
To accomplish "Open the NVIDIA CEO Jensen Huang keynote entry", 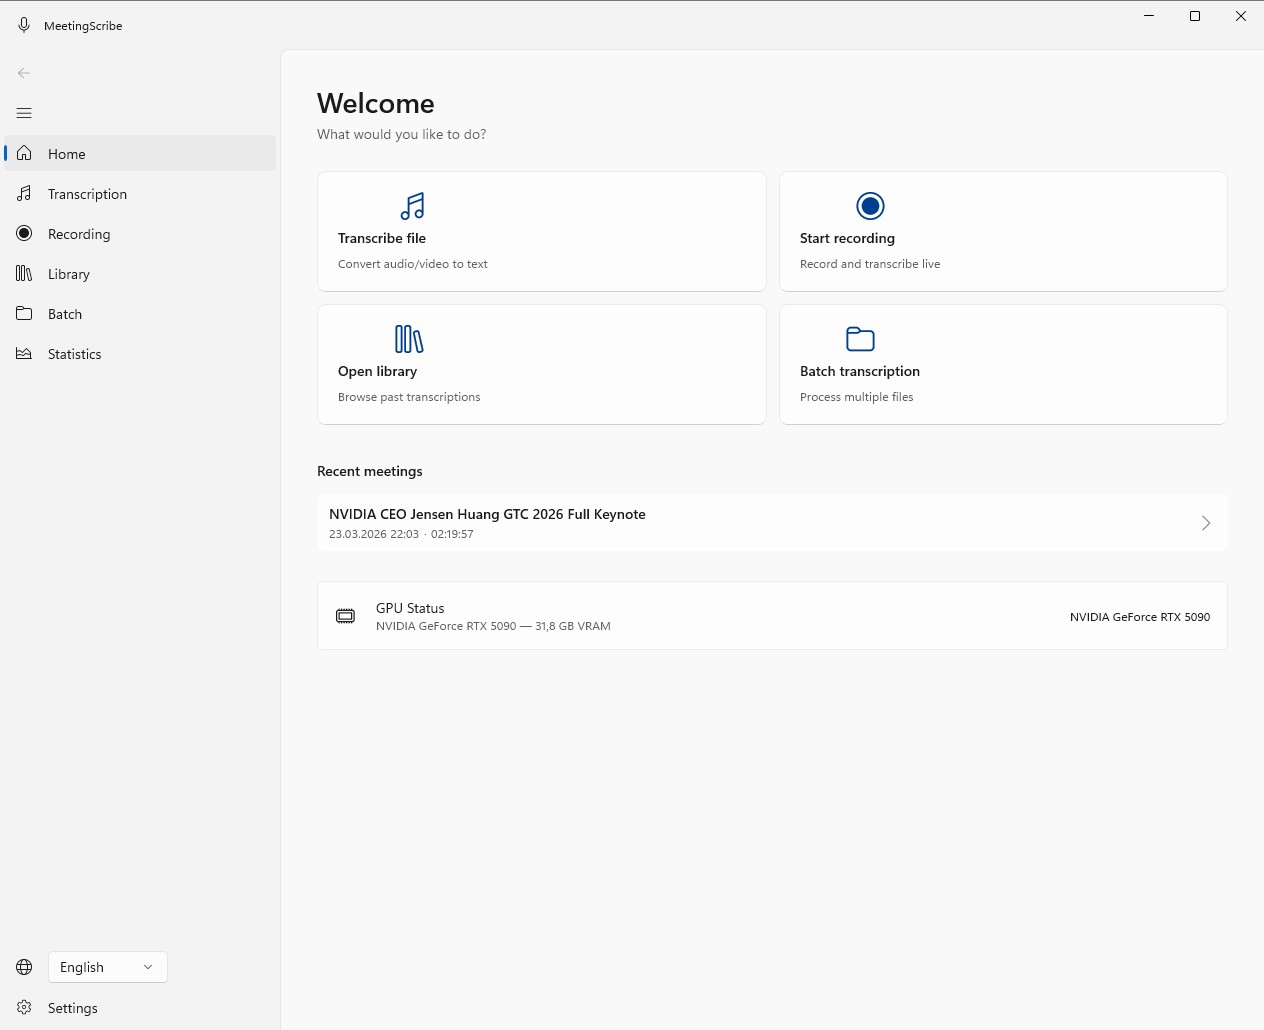I will click(600, 522).
